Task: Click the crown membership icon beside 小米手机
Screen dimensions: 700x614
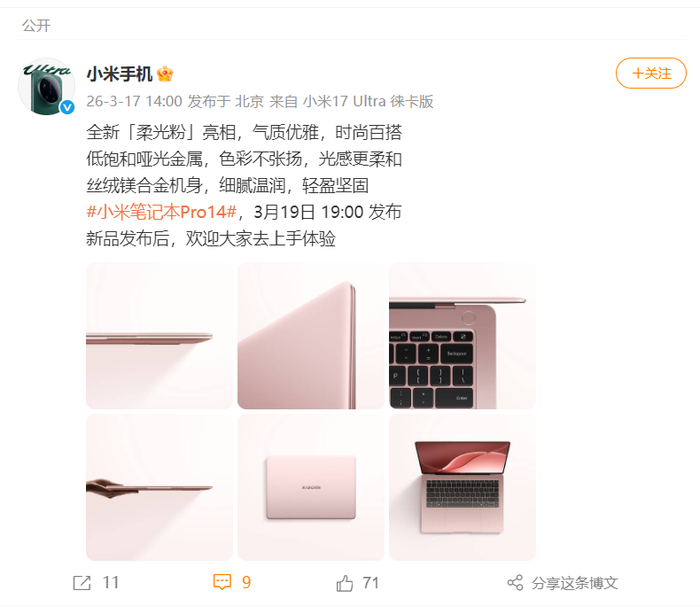Action: pos(165,74)
